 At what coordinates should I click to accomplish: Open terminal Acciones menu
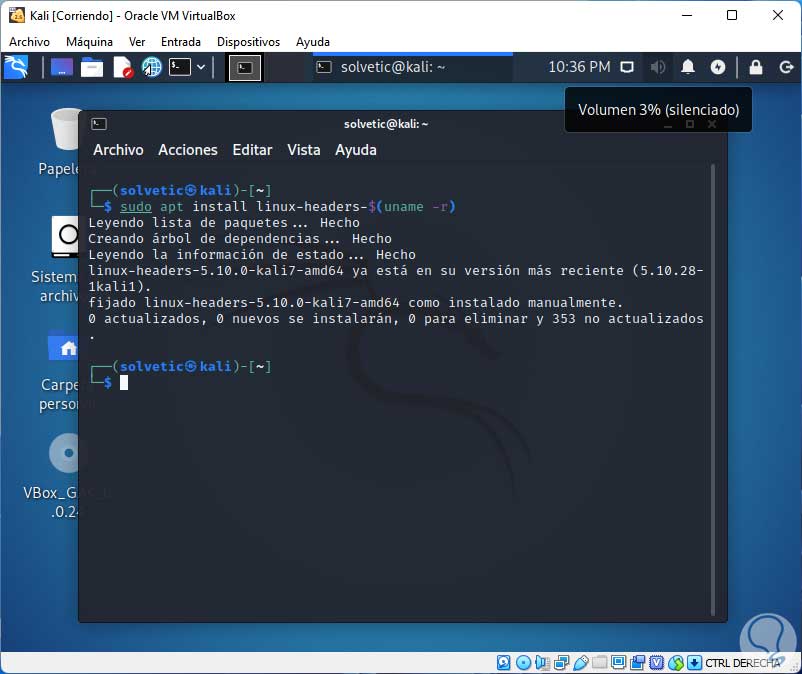click(188, 150)
